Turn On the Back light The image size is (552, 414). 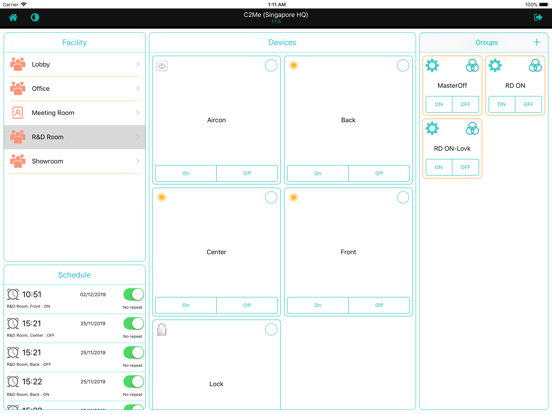tap(318, 173)
